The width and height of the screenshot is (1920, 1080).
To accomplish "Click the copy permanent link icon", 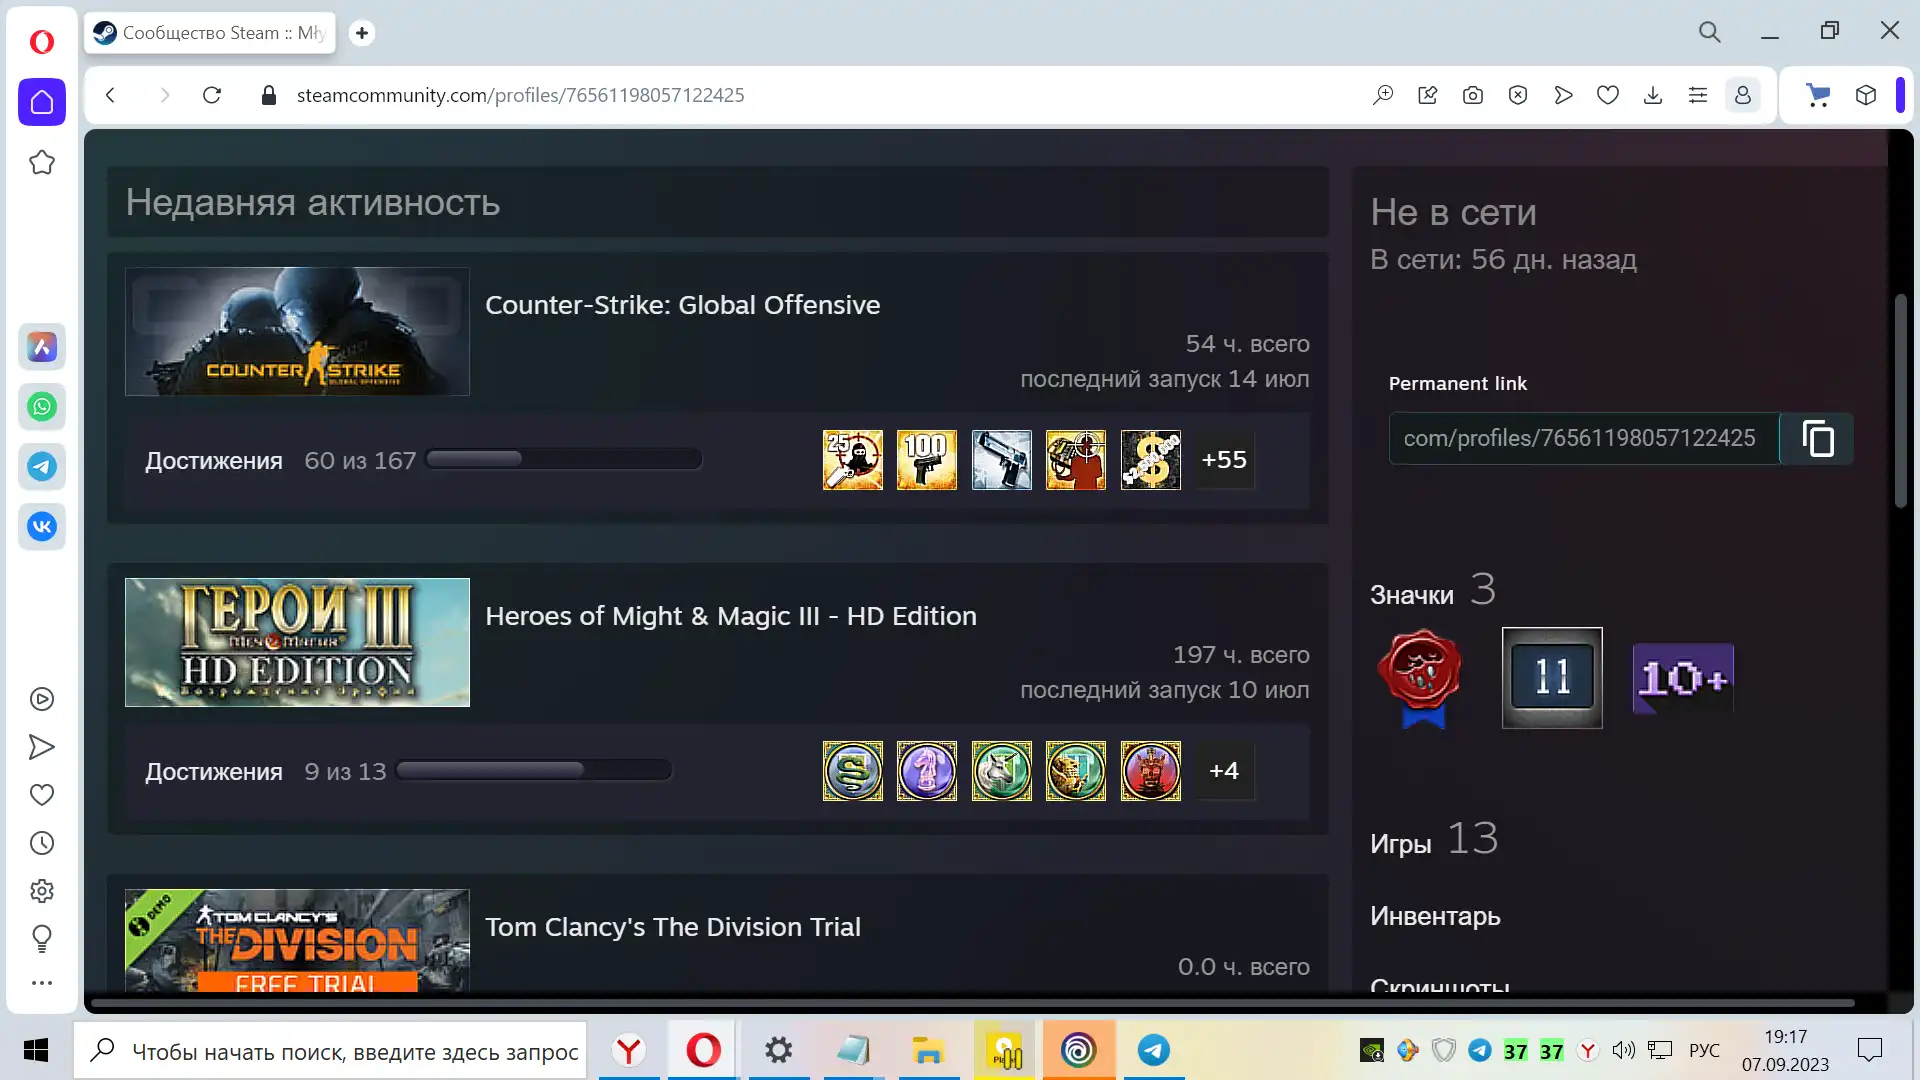I will point(1817,439).
